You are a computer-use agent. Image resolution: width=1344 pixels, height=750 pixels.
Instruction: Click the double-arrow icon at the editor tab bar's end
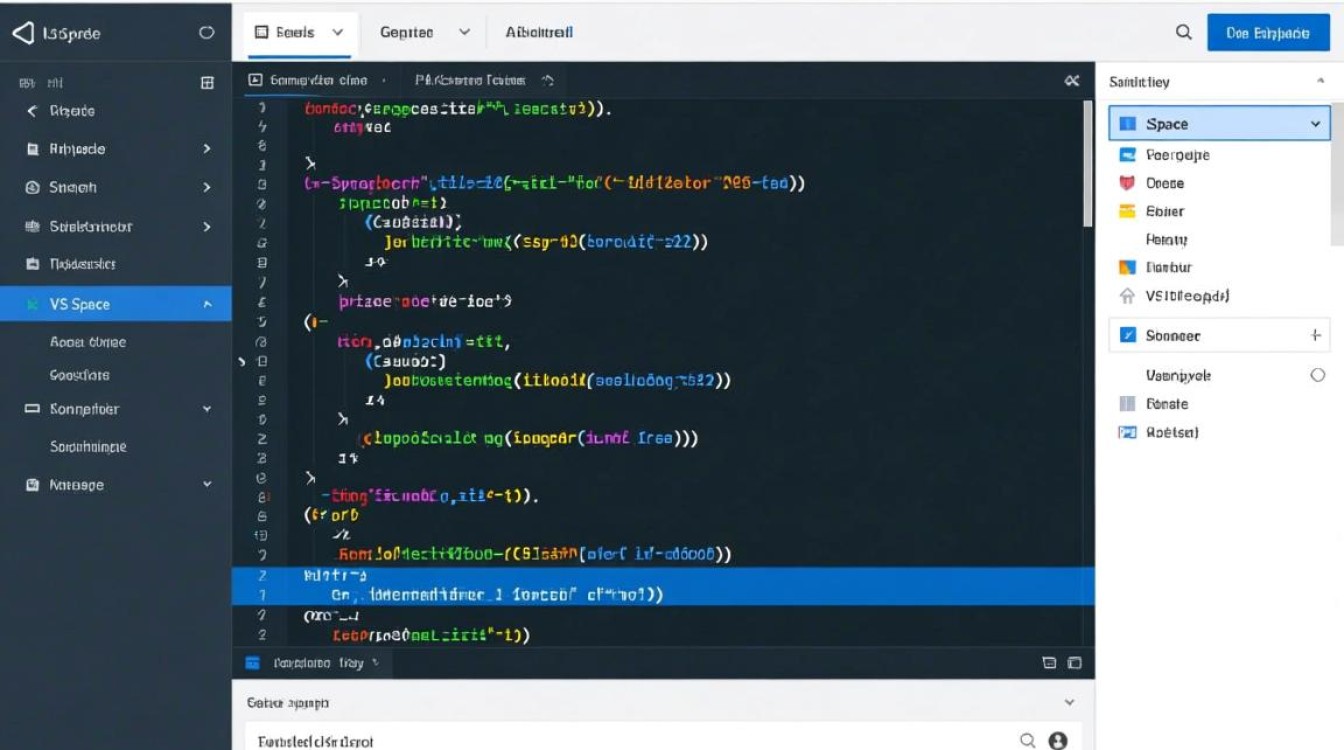coord(1072,81)
